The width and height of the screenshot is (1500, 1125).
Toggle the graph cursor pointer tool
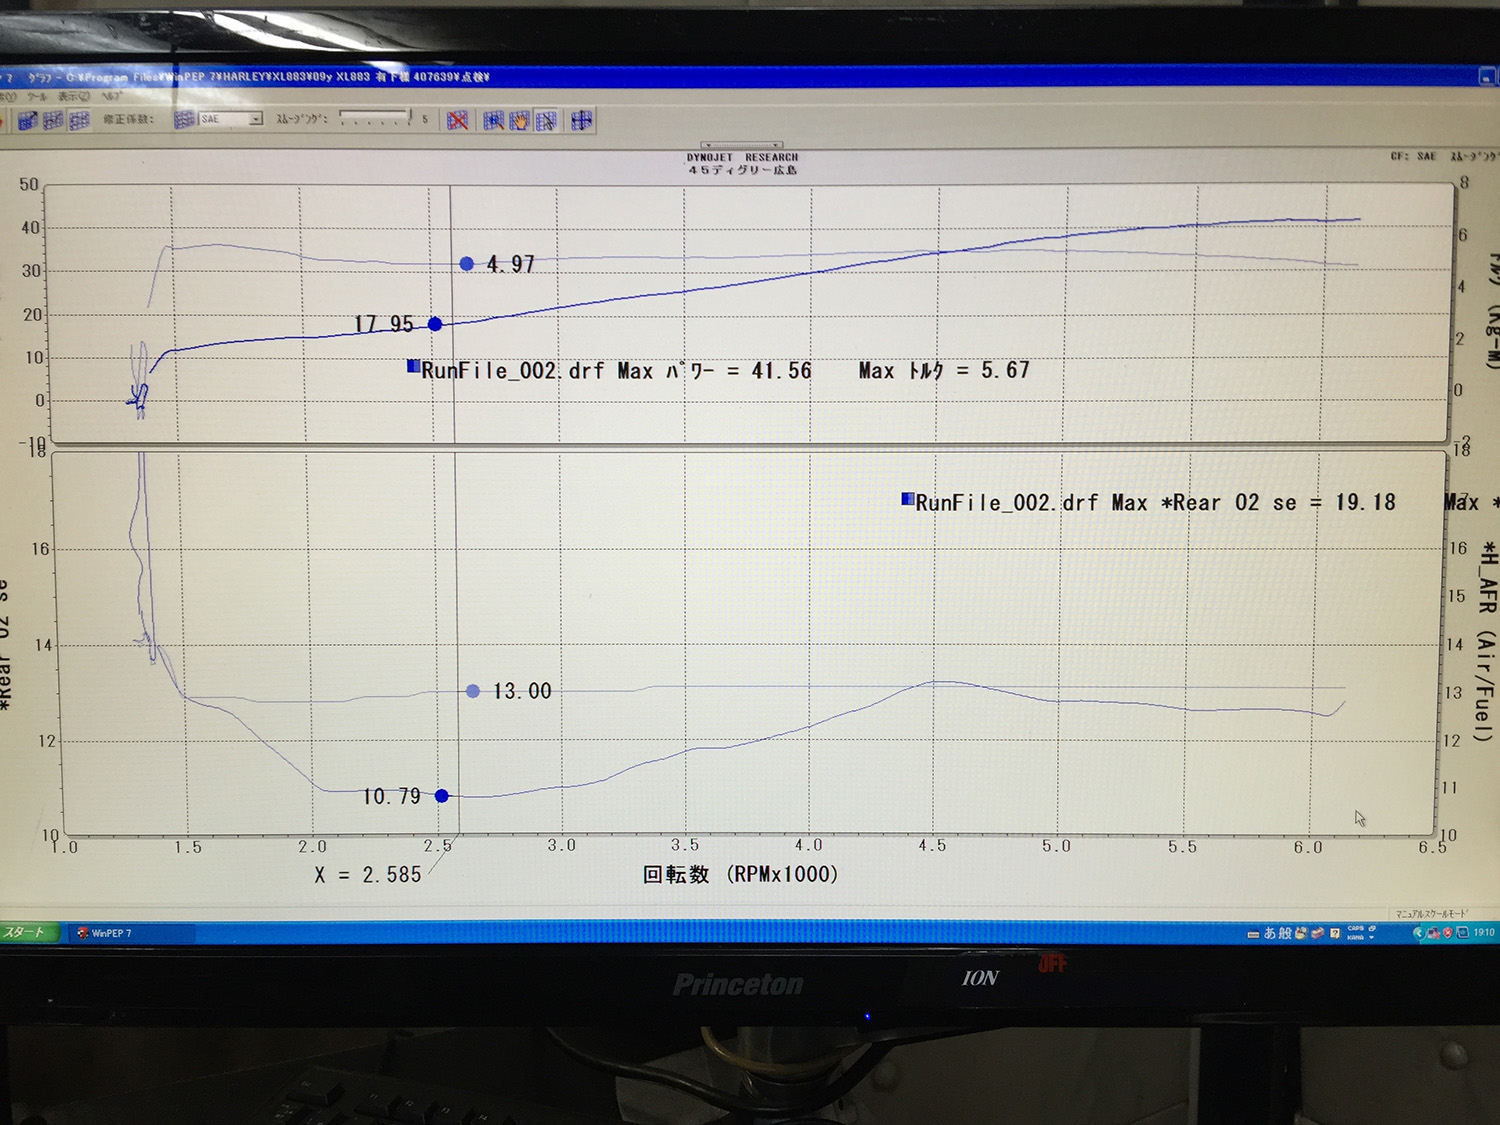click(x=546, y=120)
